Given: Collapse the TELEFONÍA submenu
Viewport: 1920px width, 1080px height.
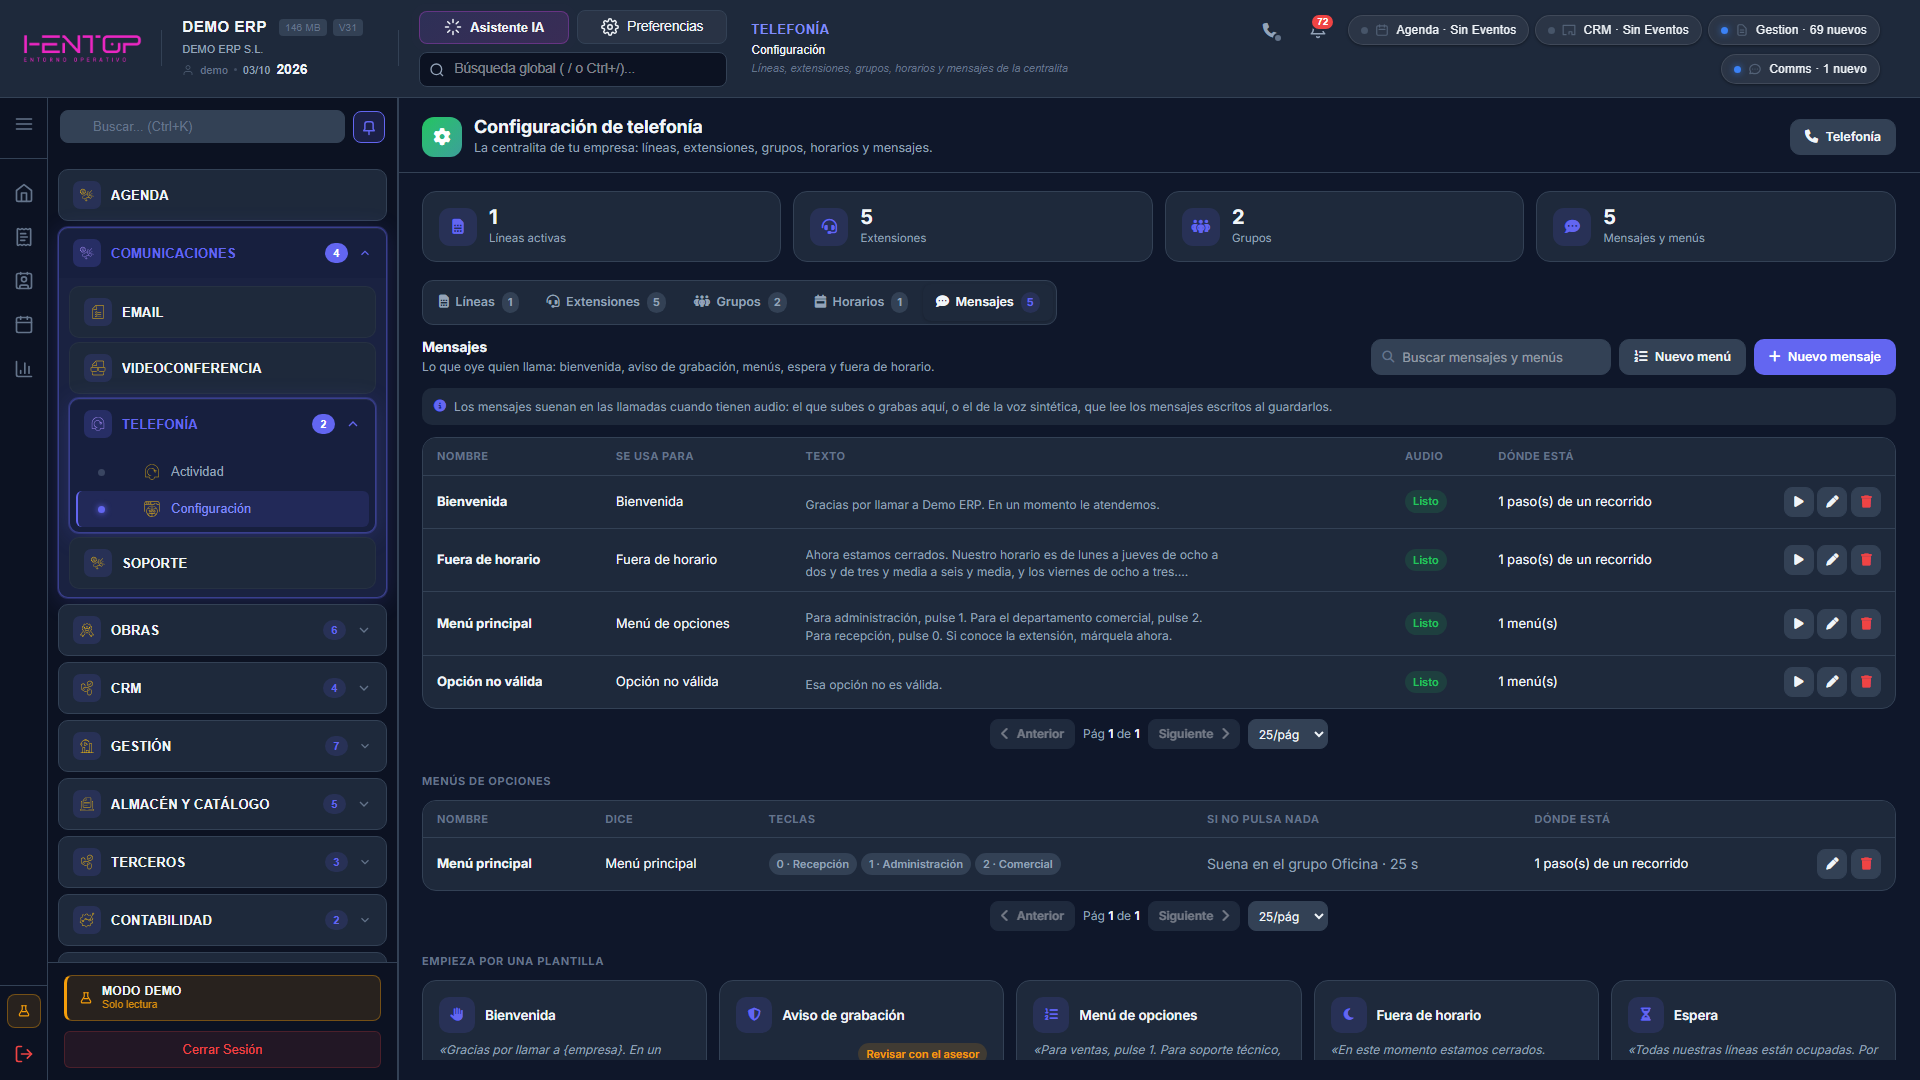Looking at the screenshot, I should pyautogui.click(x=353, y=424).
